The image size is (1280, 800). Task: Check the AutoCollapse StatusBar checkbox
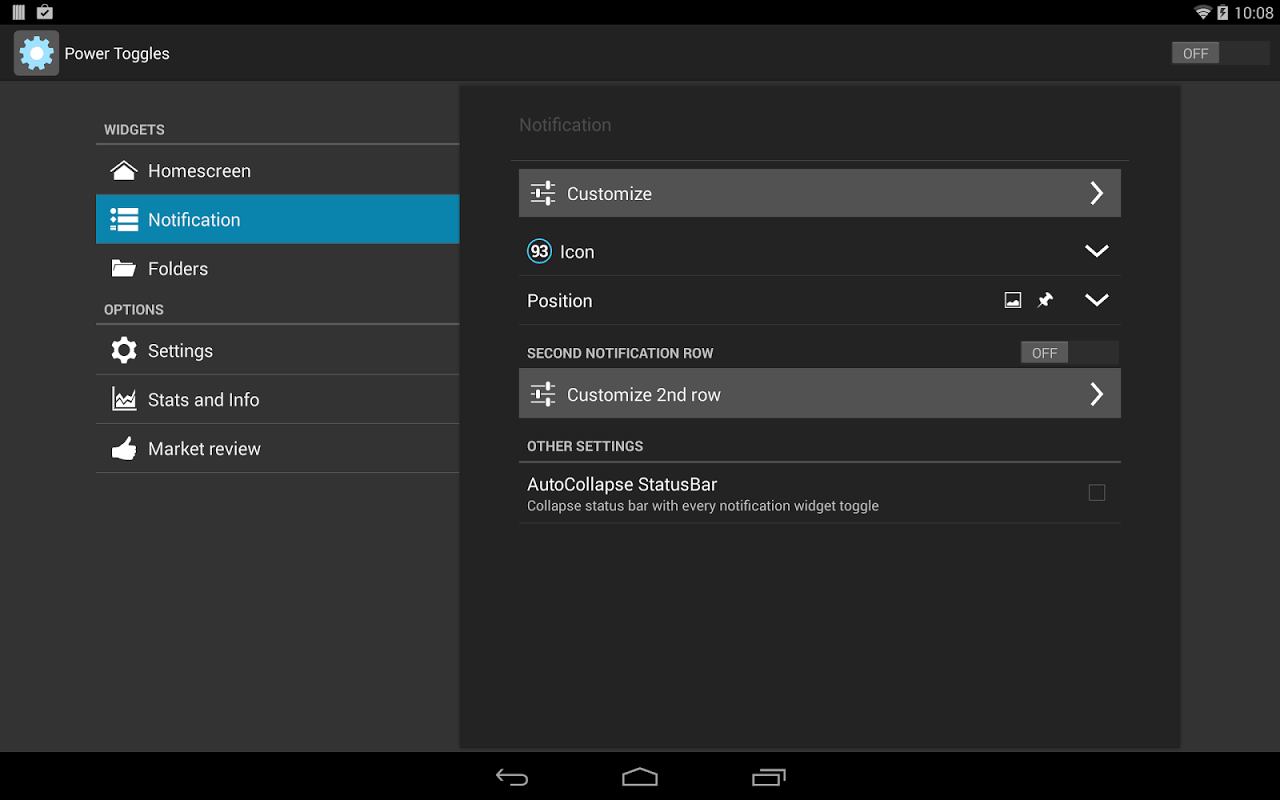(1096, 492)
